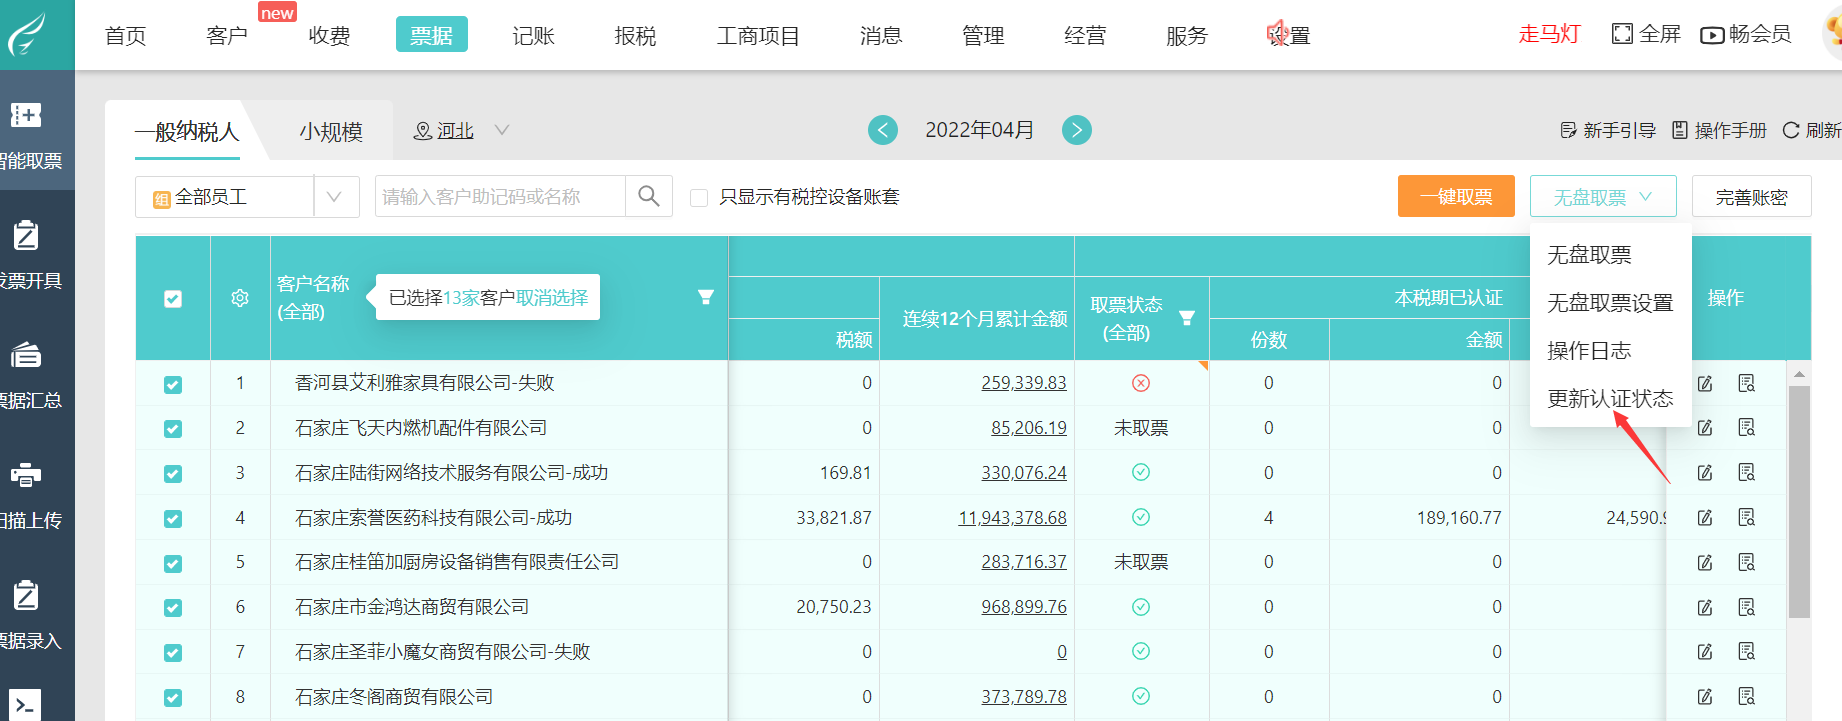Uncheck row 4 石家庄索誉医药科技 checkbox
The height and width of the screenshot is (721, 1842).
click(x=173, y=518)
